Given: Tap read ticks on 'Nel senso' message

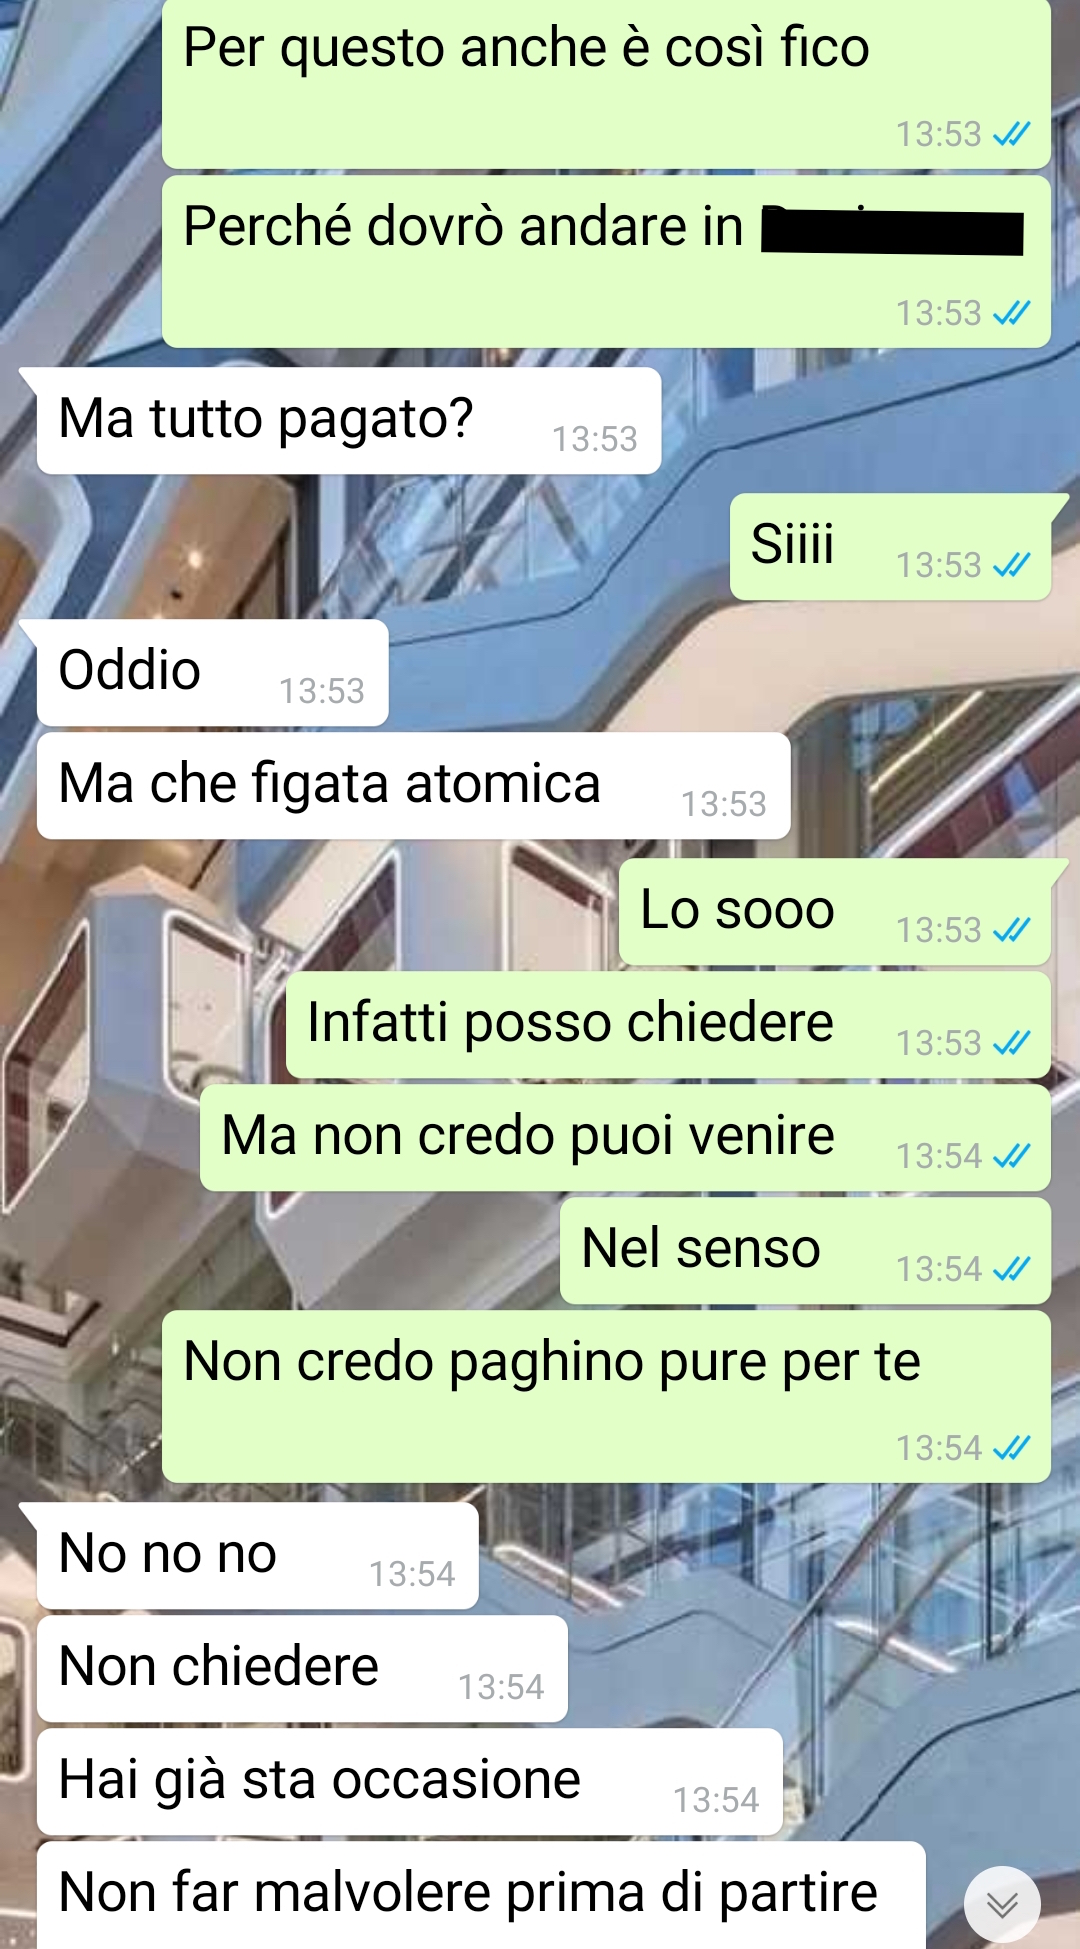Looking at the screenshot, I should (1011, 1269).
